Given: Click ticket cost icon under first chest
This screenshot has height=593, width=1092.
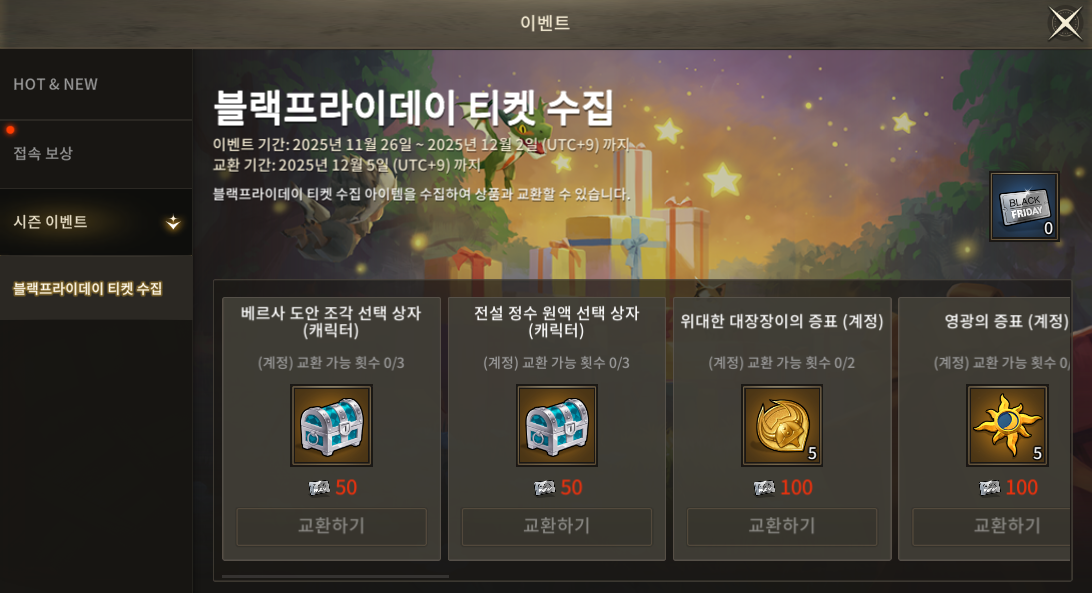Looking at the screenshot, I should [319, 488].
